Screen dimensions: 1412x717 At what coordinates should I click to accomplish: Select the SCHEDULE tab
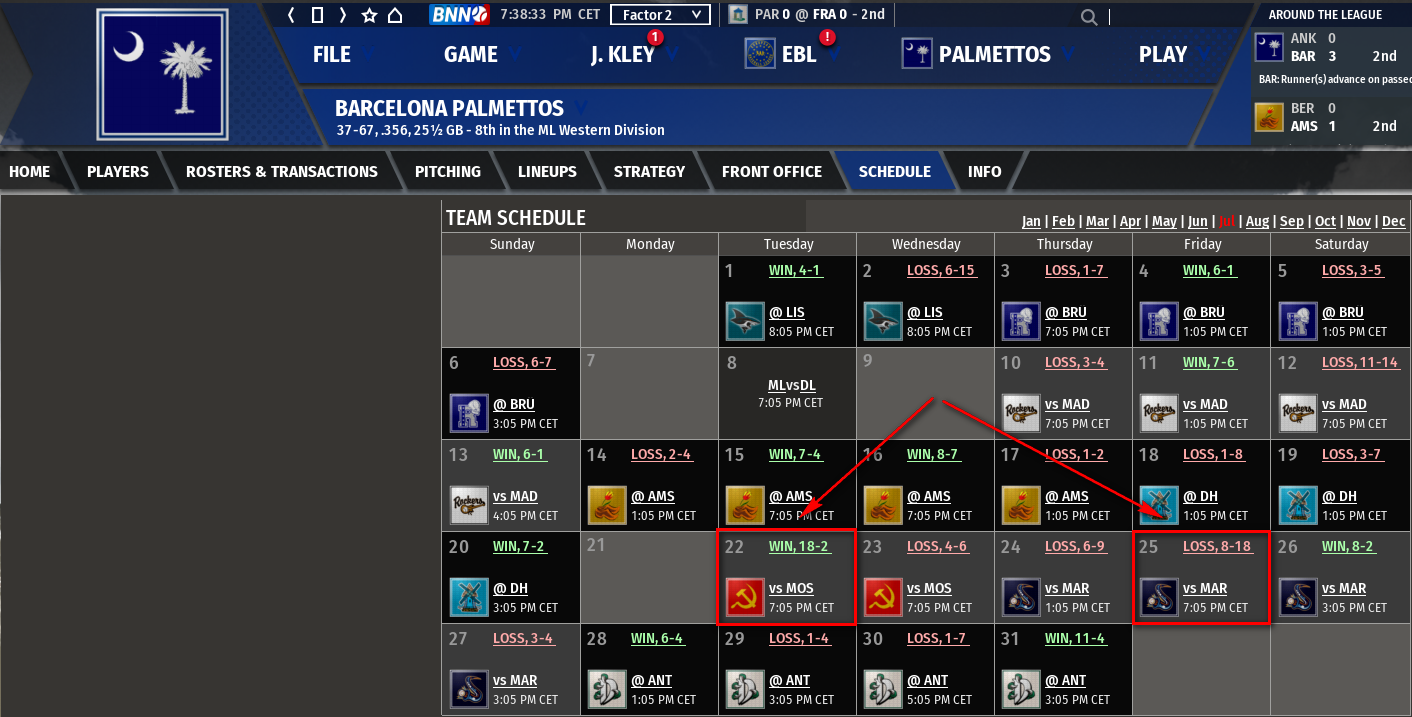(895, 172)
